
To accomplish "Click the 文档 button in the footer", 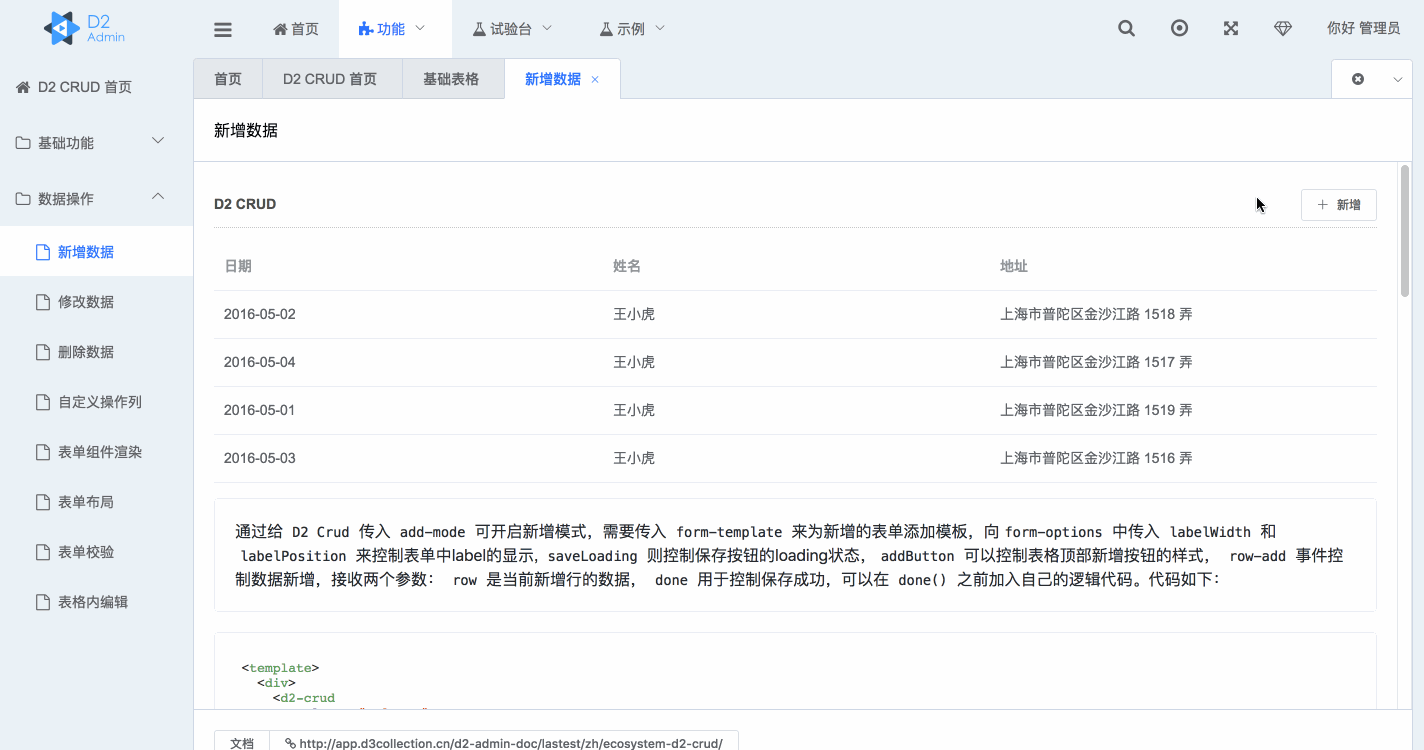I will pyautogui.click(x=242, y=743).
